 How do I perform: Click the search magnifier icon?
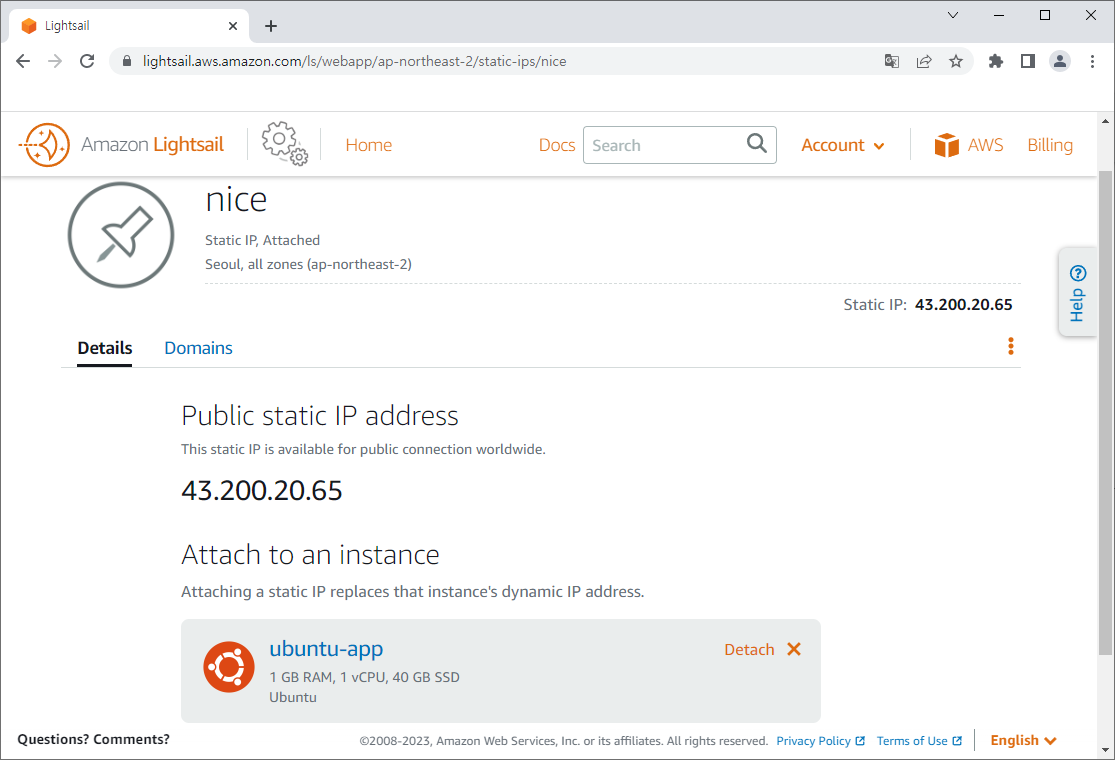757,144
